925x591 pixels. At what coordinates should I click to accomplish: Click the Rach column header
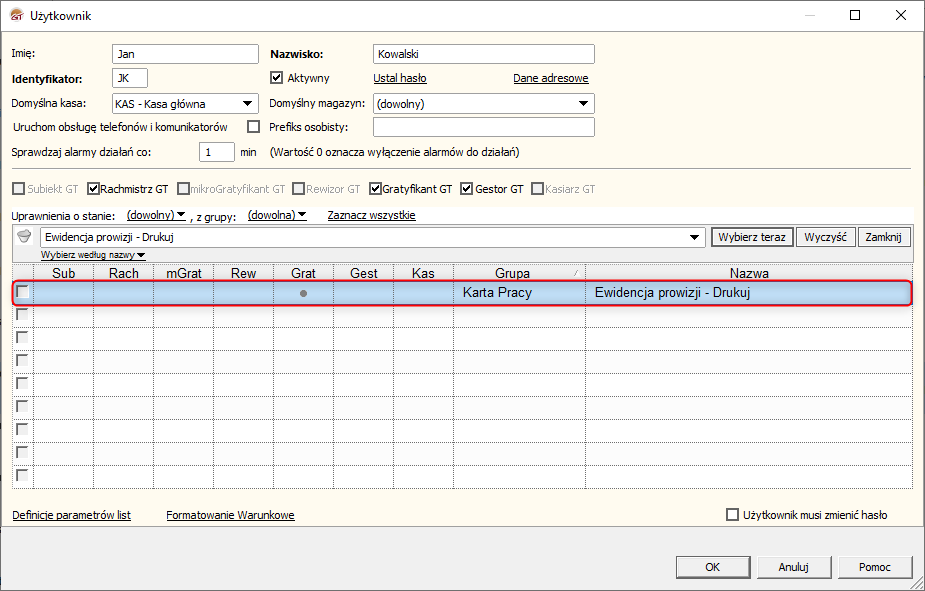click(124, 273)
